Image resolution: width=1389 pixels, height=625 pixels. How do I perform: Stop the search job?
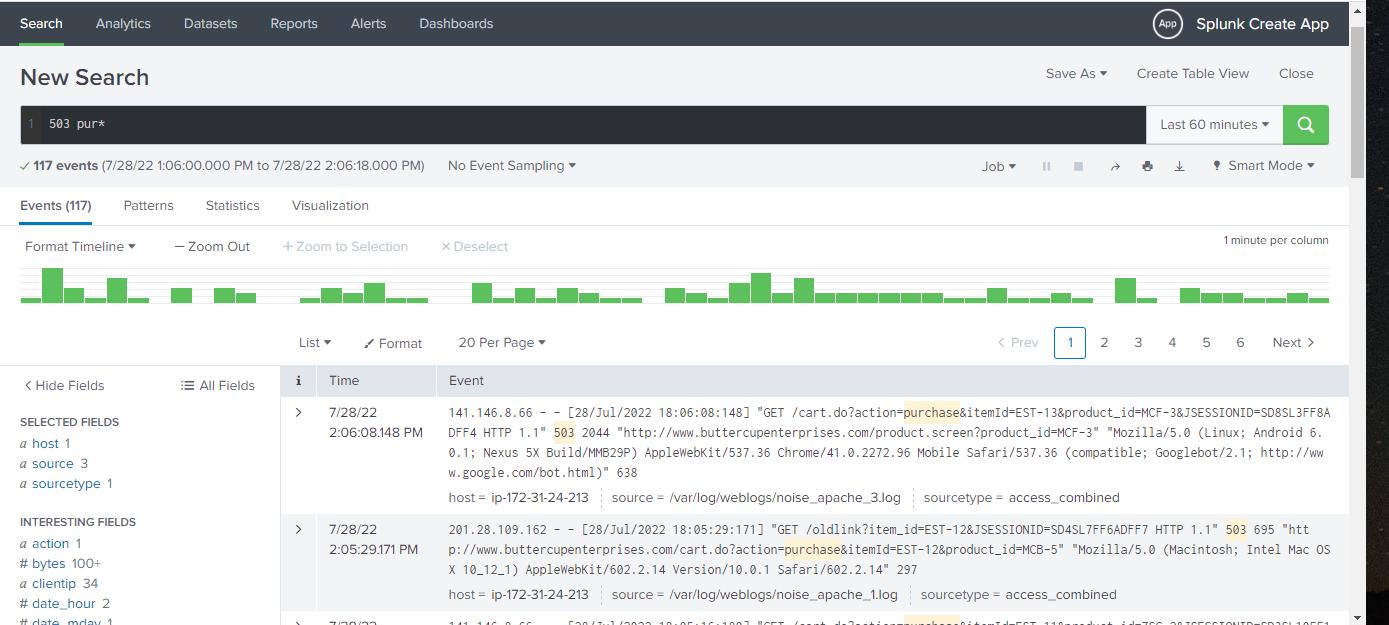[x=1078, y=166]
